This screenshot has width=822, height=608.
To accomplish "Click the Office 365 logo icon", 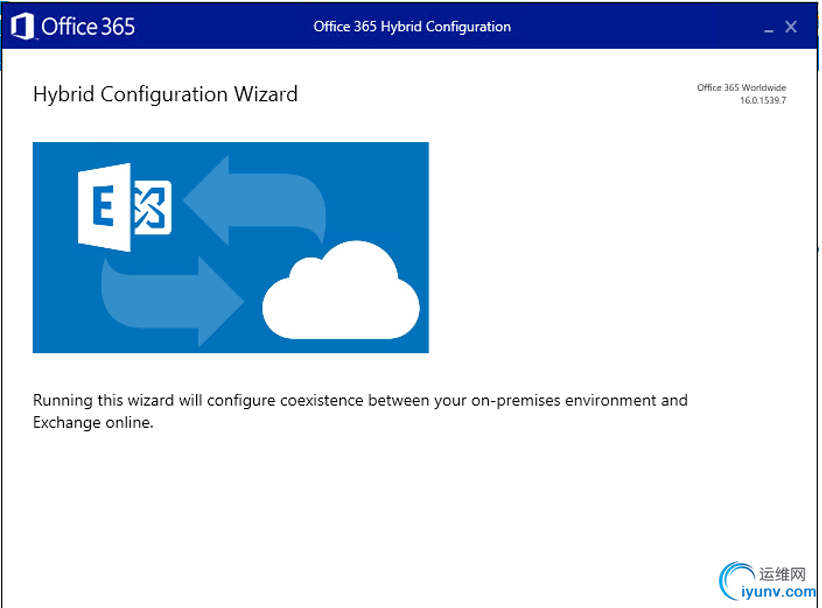I will 22,26.
